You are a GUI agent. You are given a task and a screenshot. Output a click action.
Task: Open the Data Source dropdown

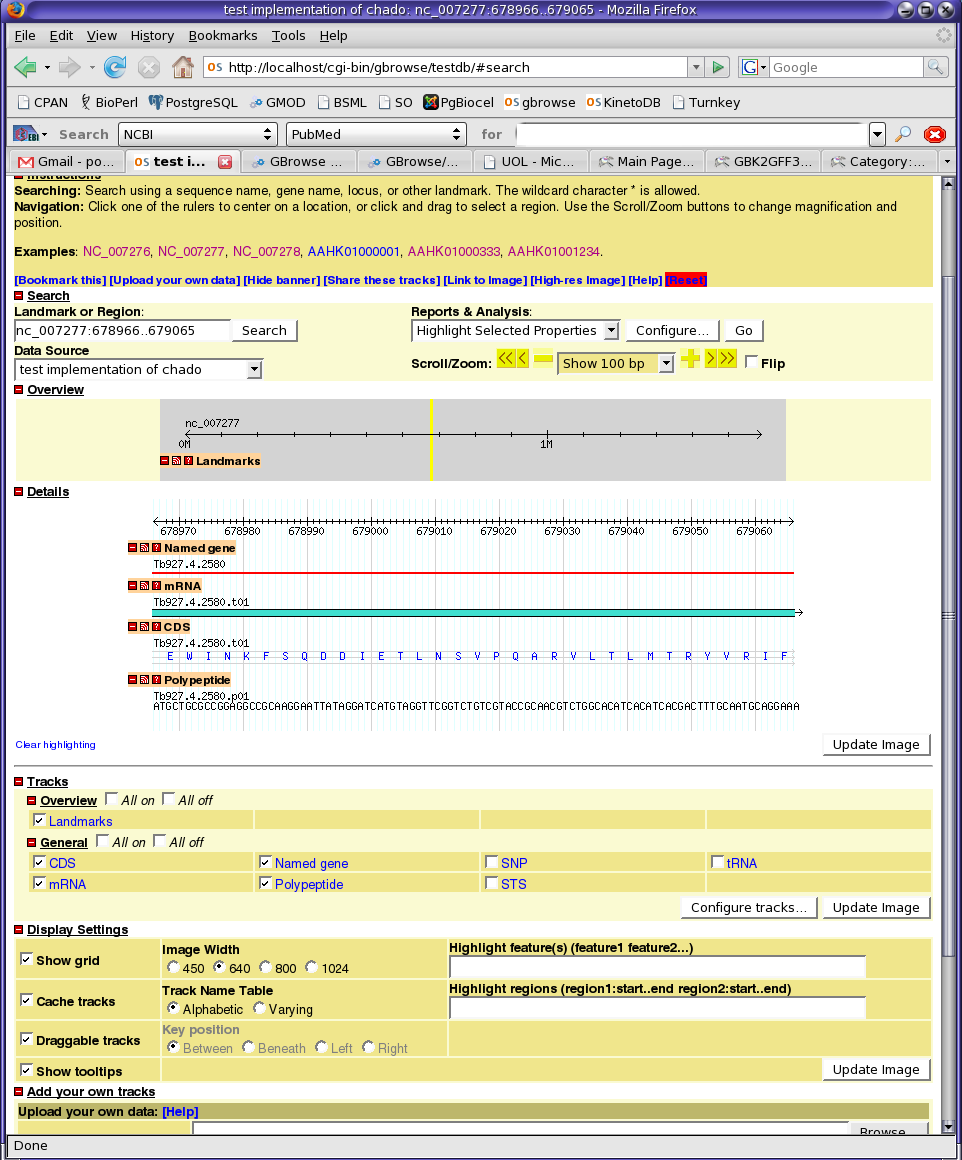[x=138, y=370]
